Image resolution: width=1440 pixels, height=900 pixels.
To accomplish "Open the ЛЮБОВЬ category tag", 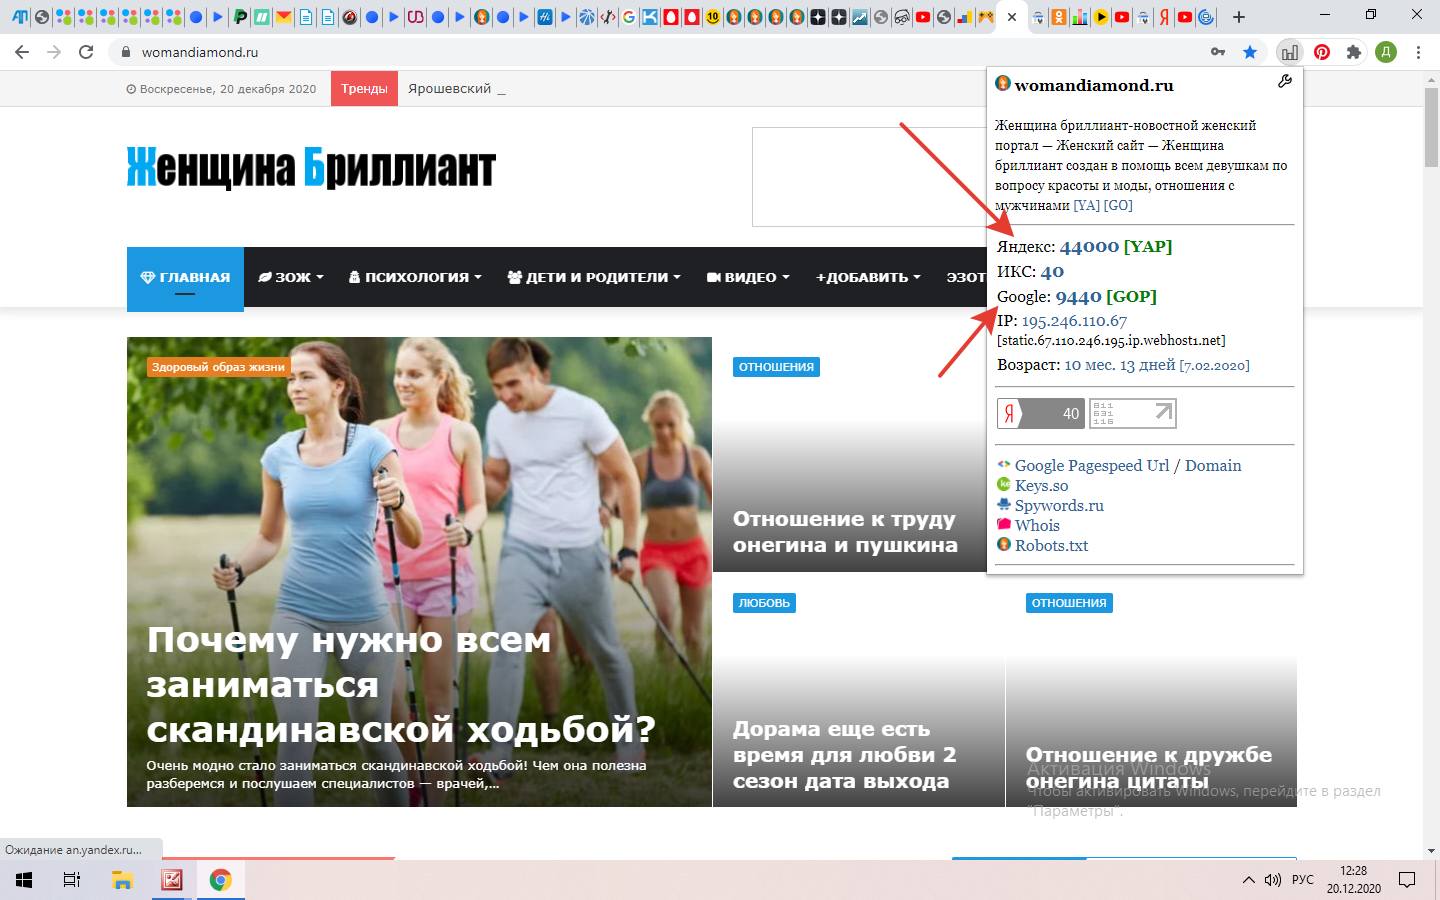I will (x=764, y=603).
